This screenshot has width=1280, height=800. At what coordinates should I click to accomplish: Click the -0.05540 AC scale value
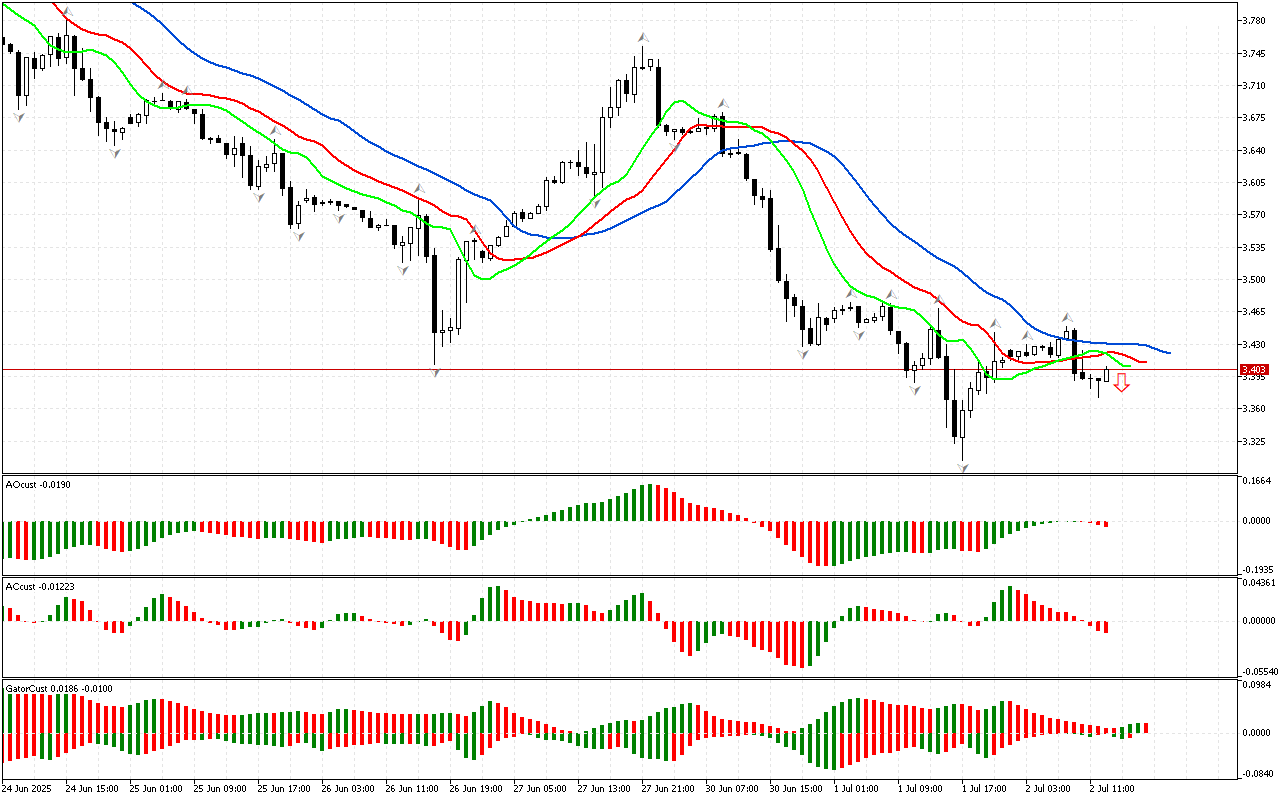[1257, 672]
